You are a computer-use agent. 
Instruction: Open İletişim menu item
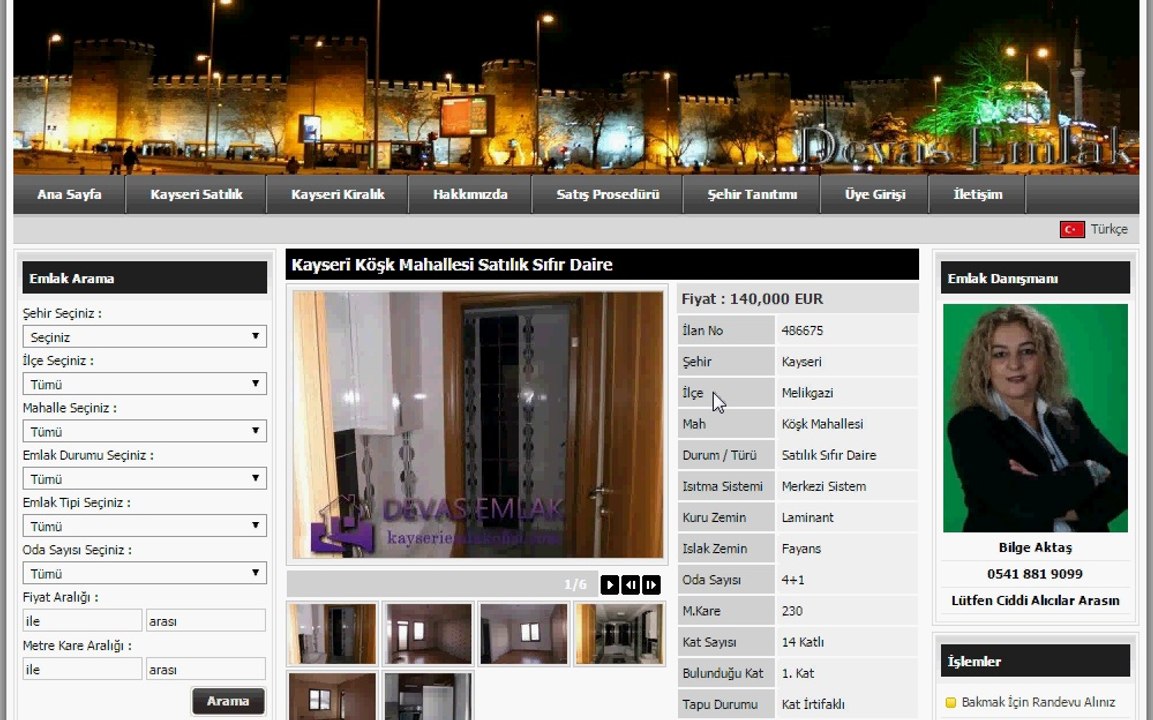977,194
